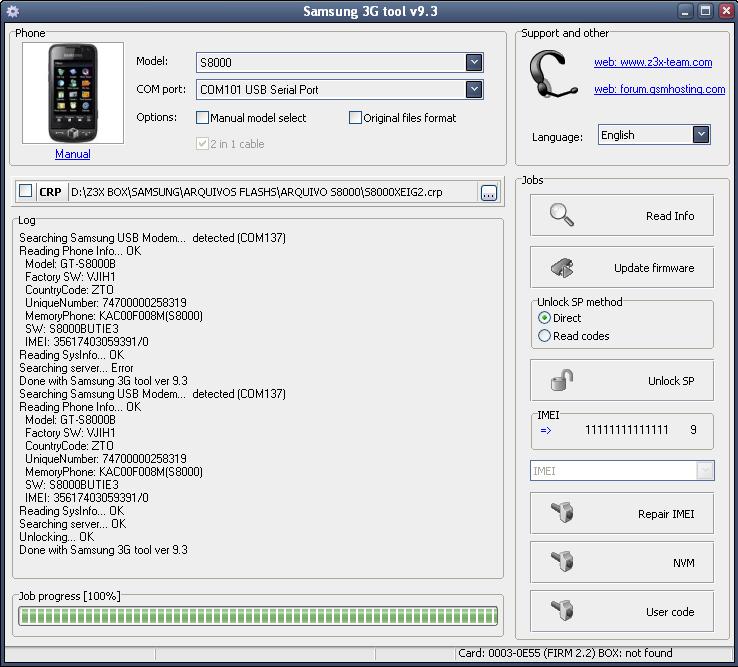Click the S8000 phone picture

click(x=73, y=93)
